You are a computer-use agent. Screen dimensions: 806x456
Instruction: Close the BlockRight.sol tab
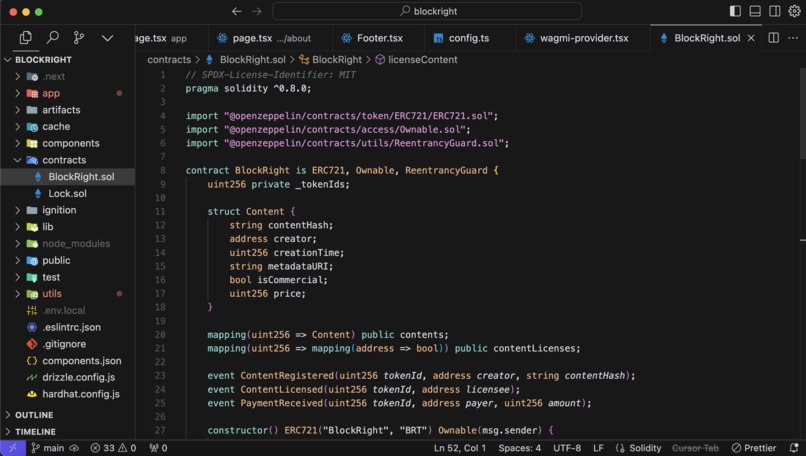[x=751, y=38]
